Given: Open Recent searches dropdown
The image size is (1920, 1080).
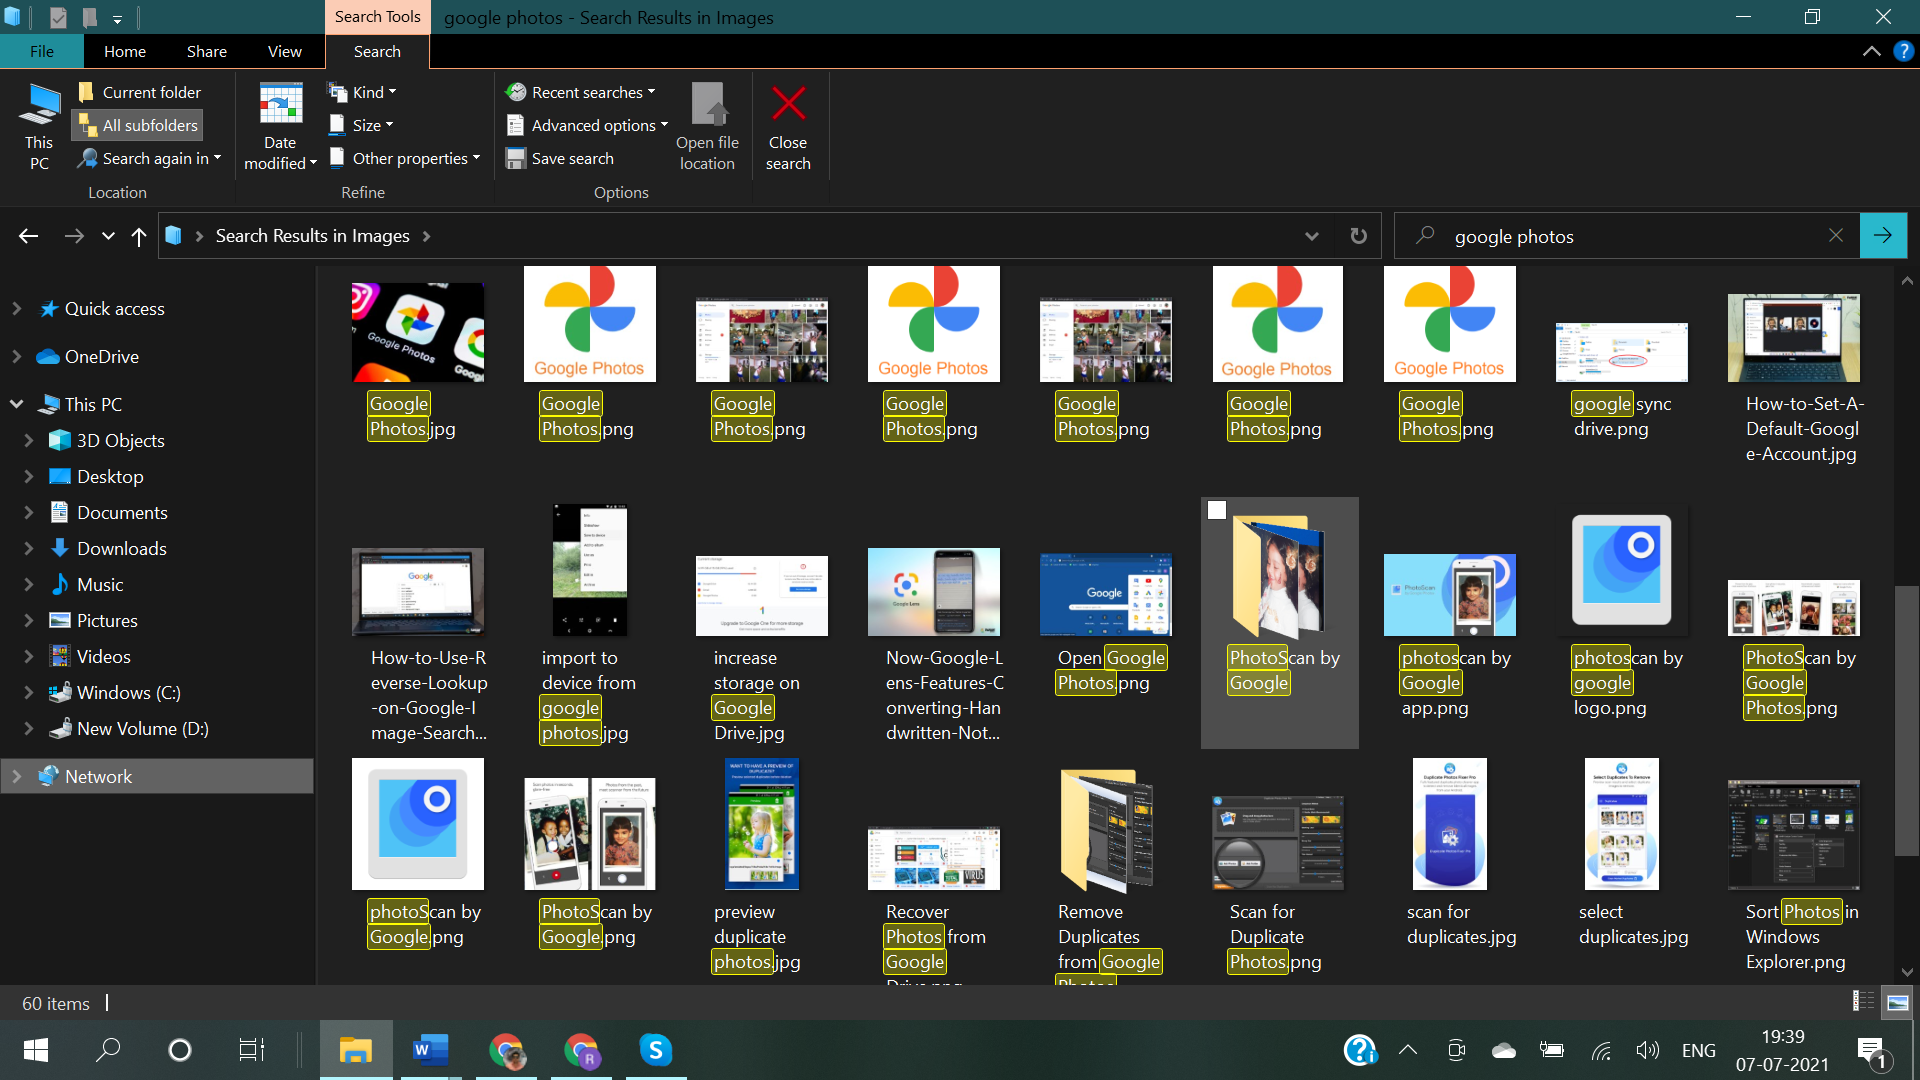Looking at the screenshot, I should point(581,92).
